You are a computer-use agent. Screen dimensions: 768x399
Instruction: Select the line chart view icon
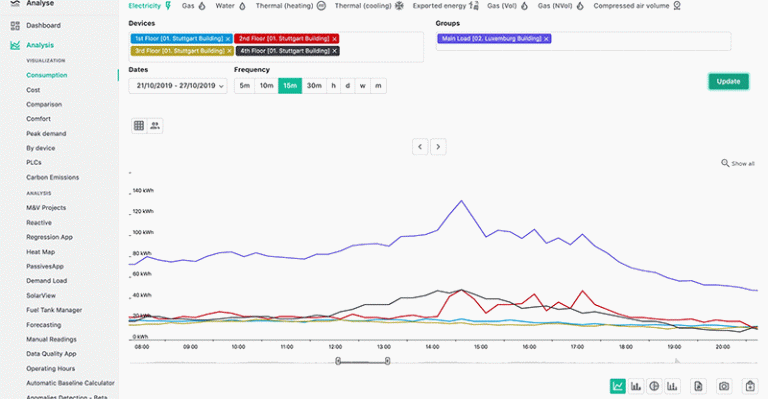[618, 386]
